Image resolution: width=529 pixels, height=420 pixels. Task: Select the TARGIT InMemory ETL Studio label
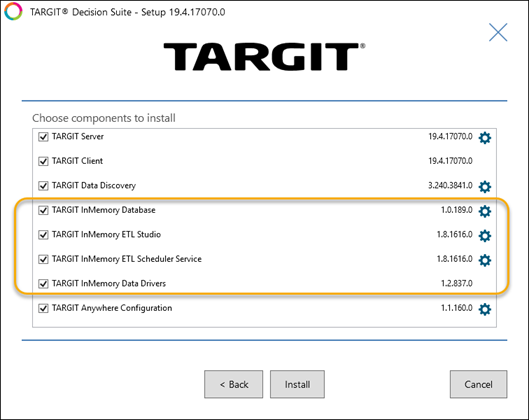[x=106, y=234]
